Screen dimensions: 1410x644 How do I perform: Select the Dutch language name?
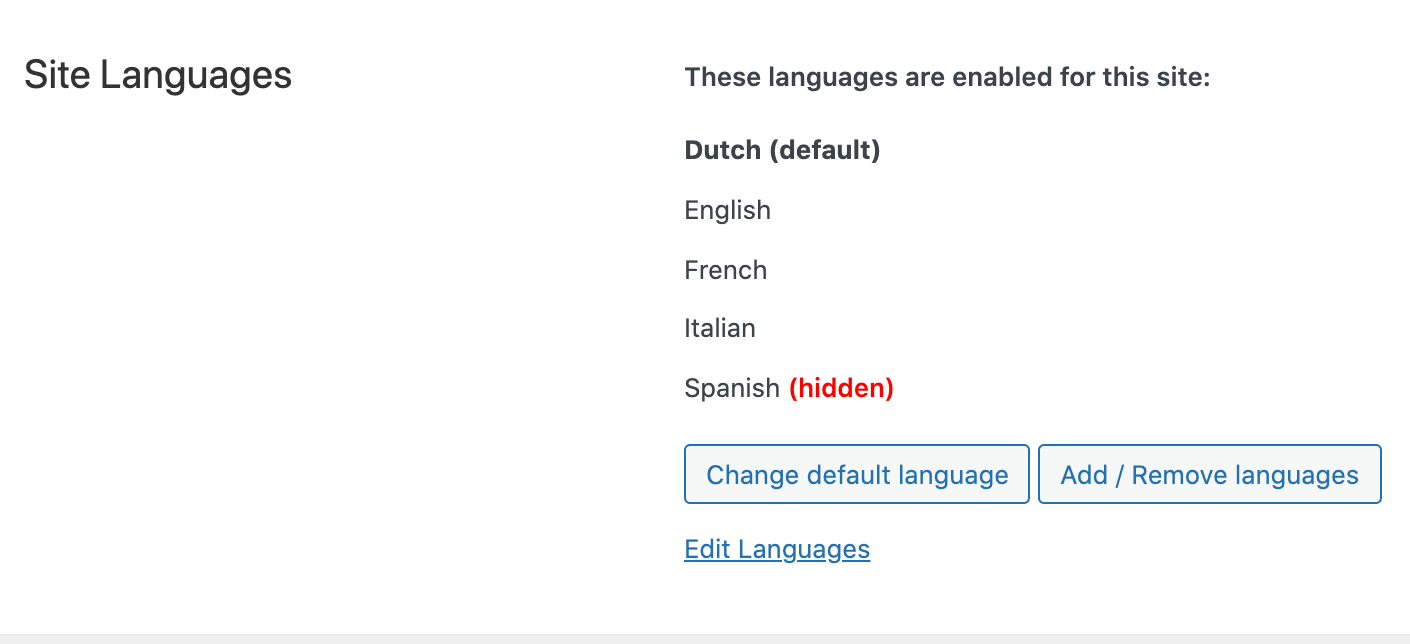[x=722, y=150]
